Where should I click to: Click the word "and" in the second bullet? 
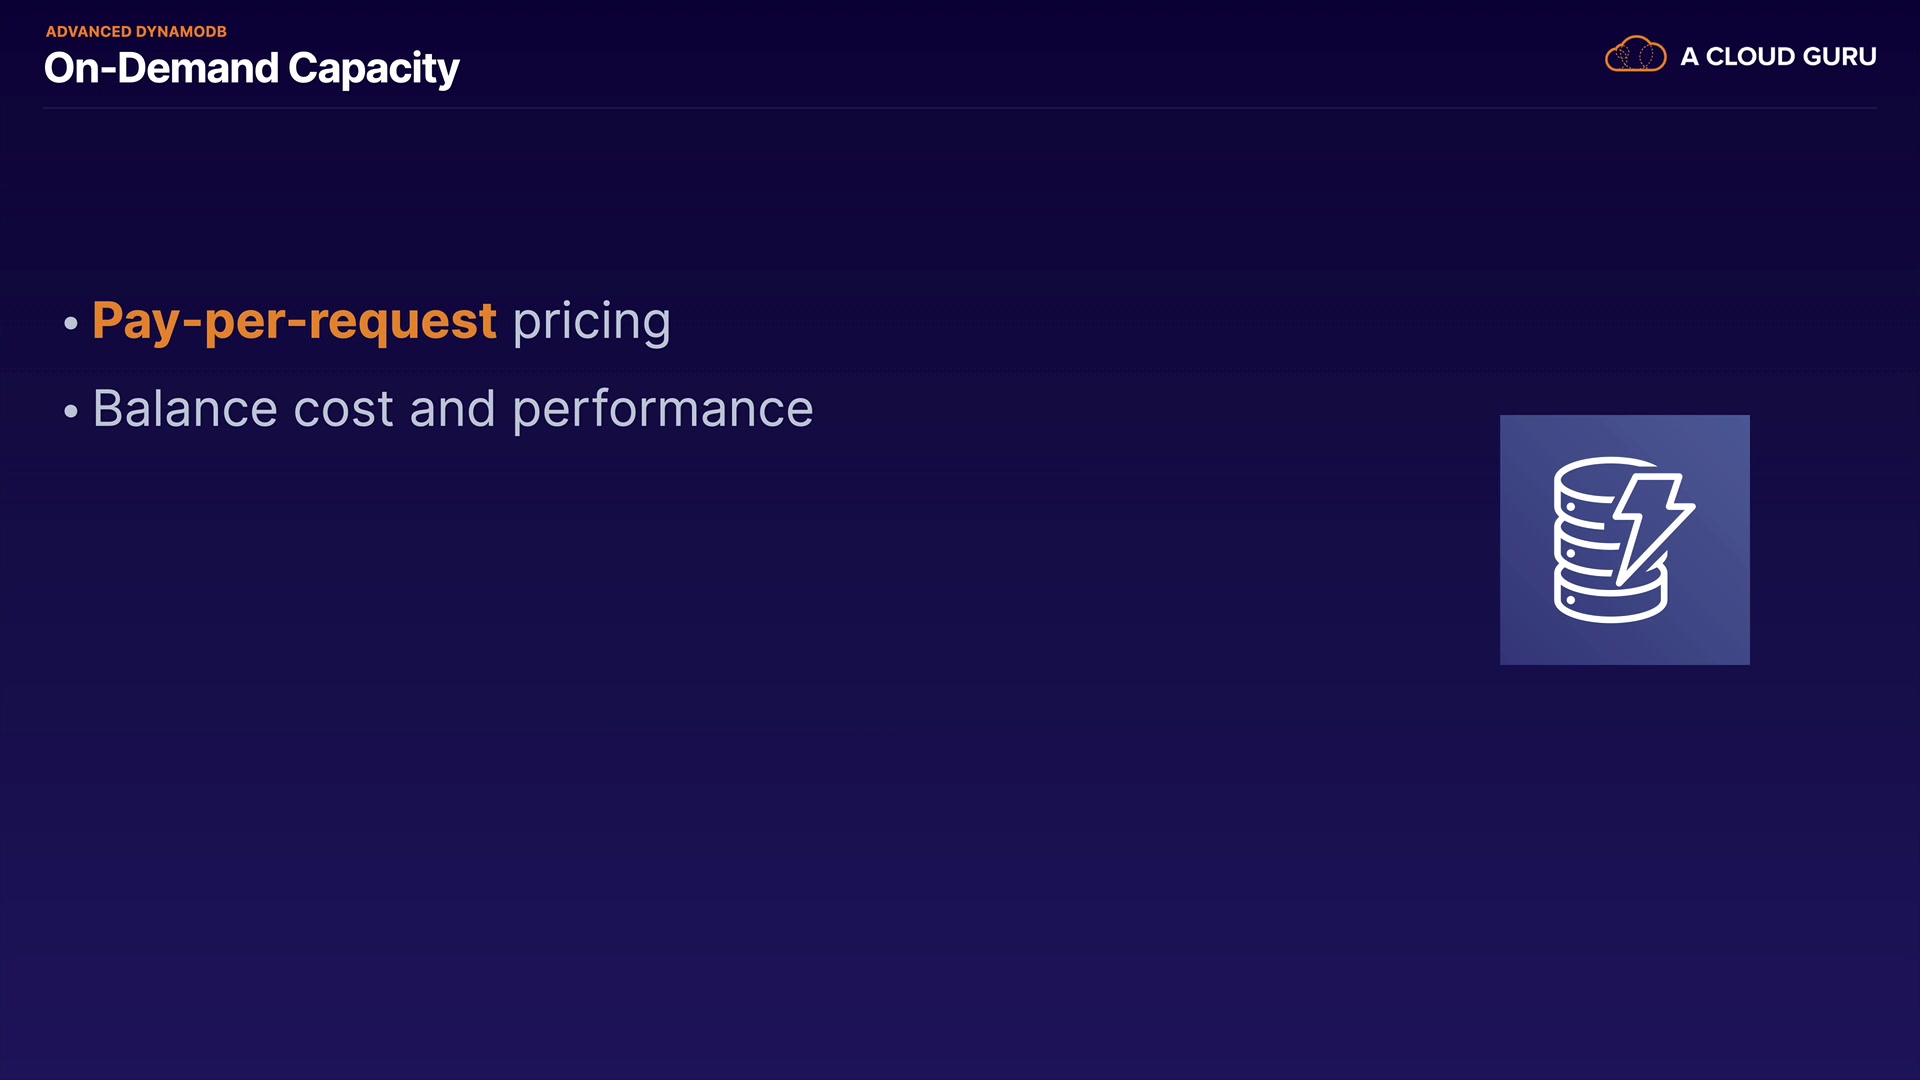452,409
